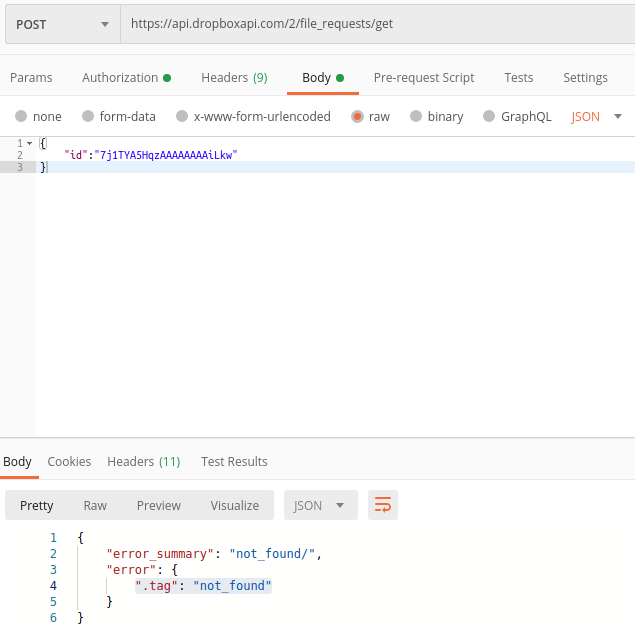Open the response JSON format dropdown

[320, 505]
